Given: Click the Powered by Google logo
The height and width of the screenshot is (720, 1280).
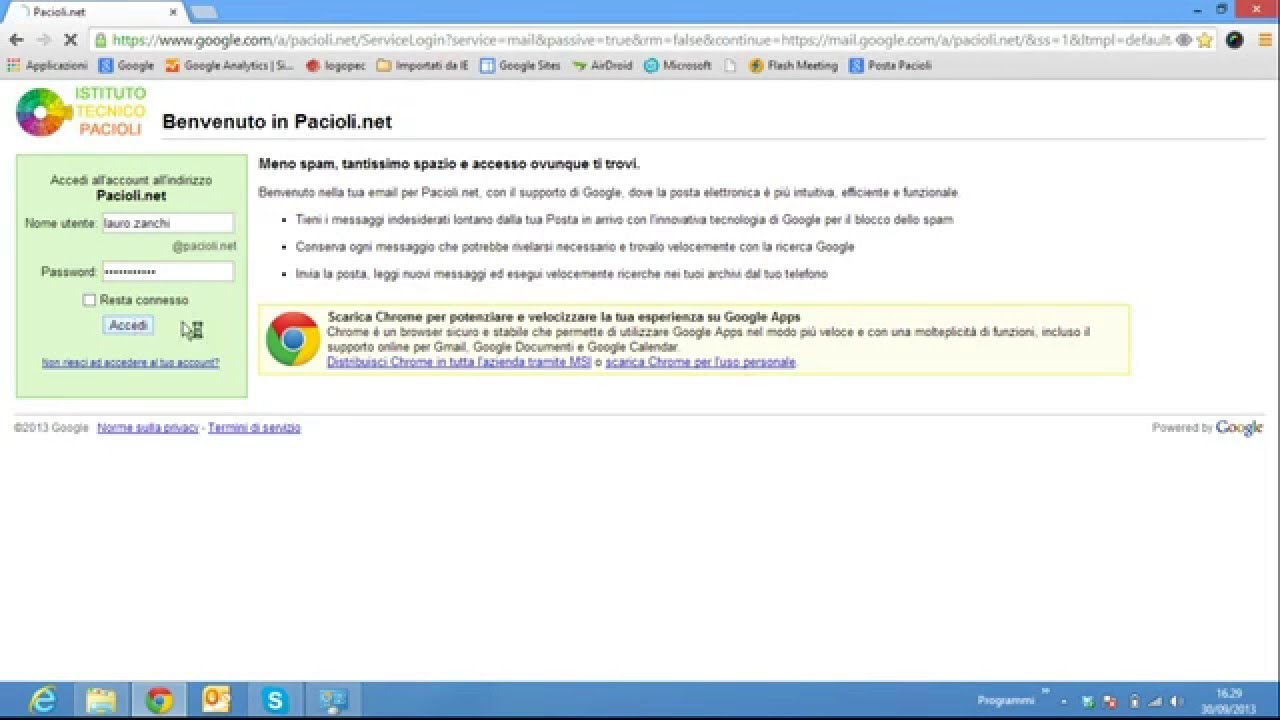Looking at the screenshot, I should coord(1239,428).
